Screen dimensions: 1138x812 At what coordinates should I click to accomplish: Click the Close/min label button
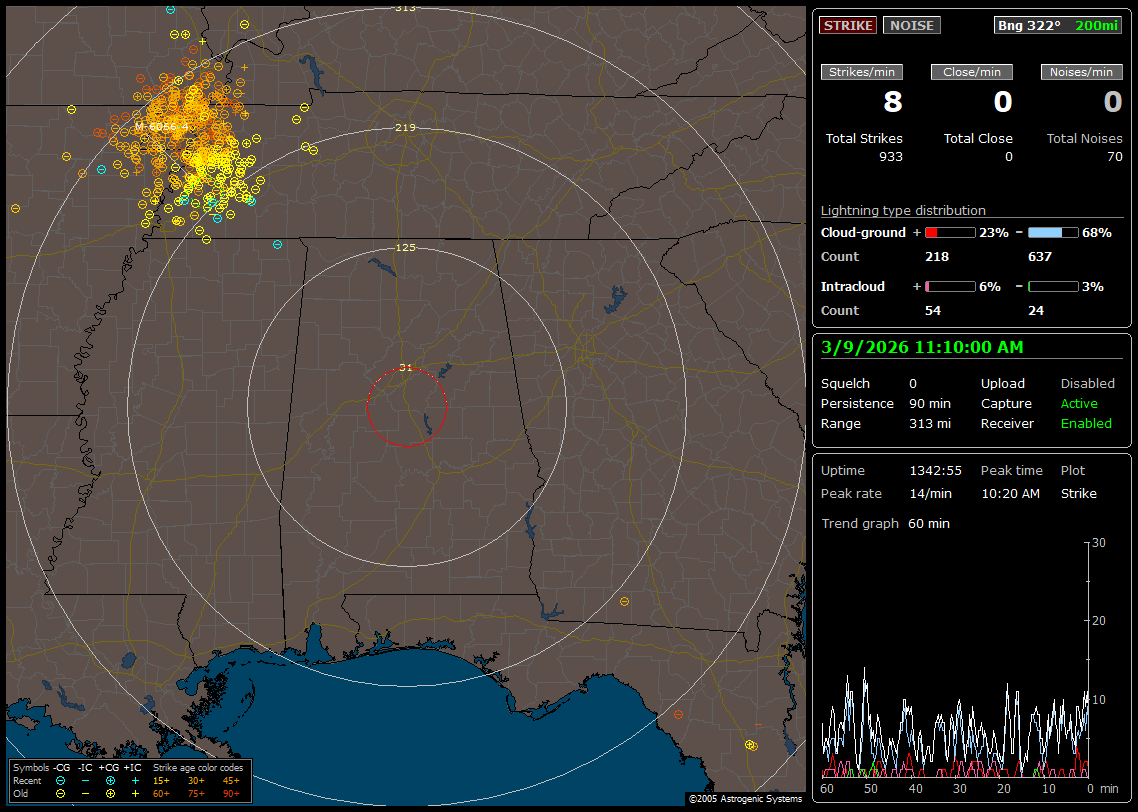(x=972, y=72)
